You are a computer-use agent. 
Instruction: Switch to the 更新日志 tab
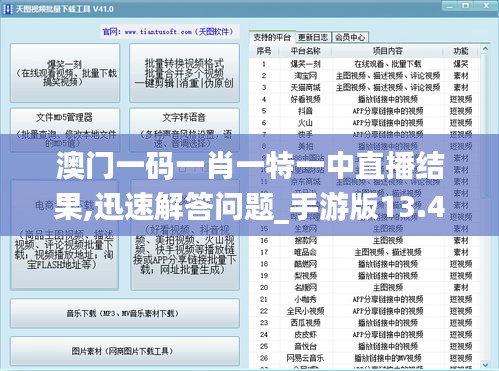[313, 37]
